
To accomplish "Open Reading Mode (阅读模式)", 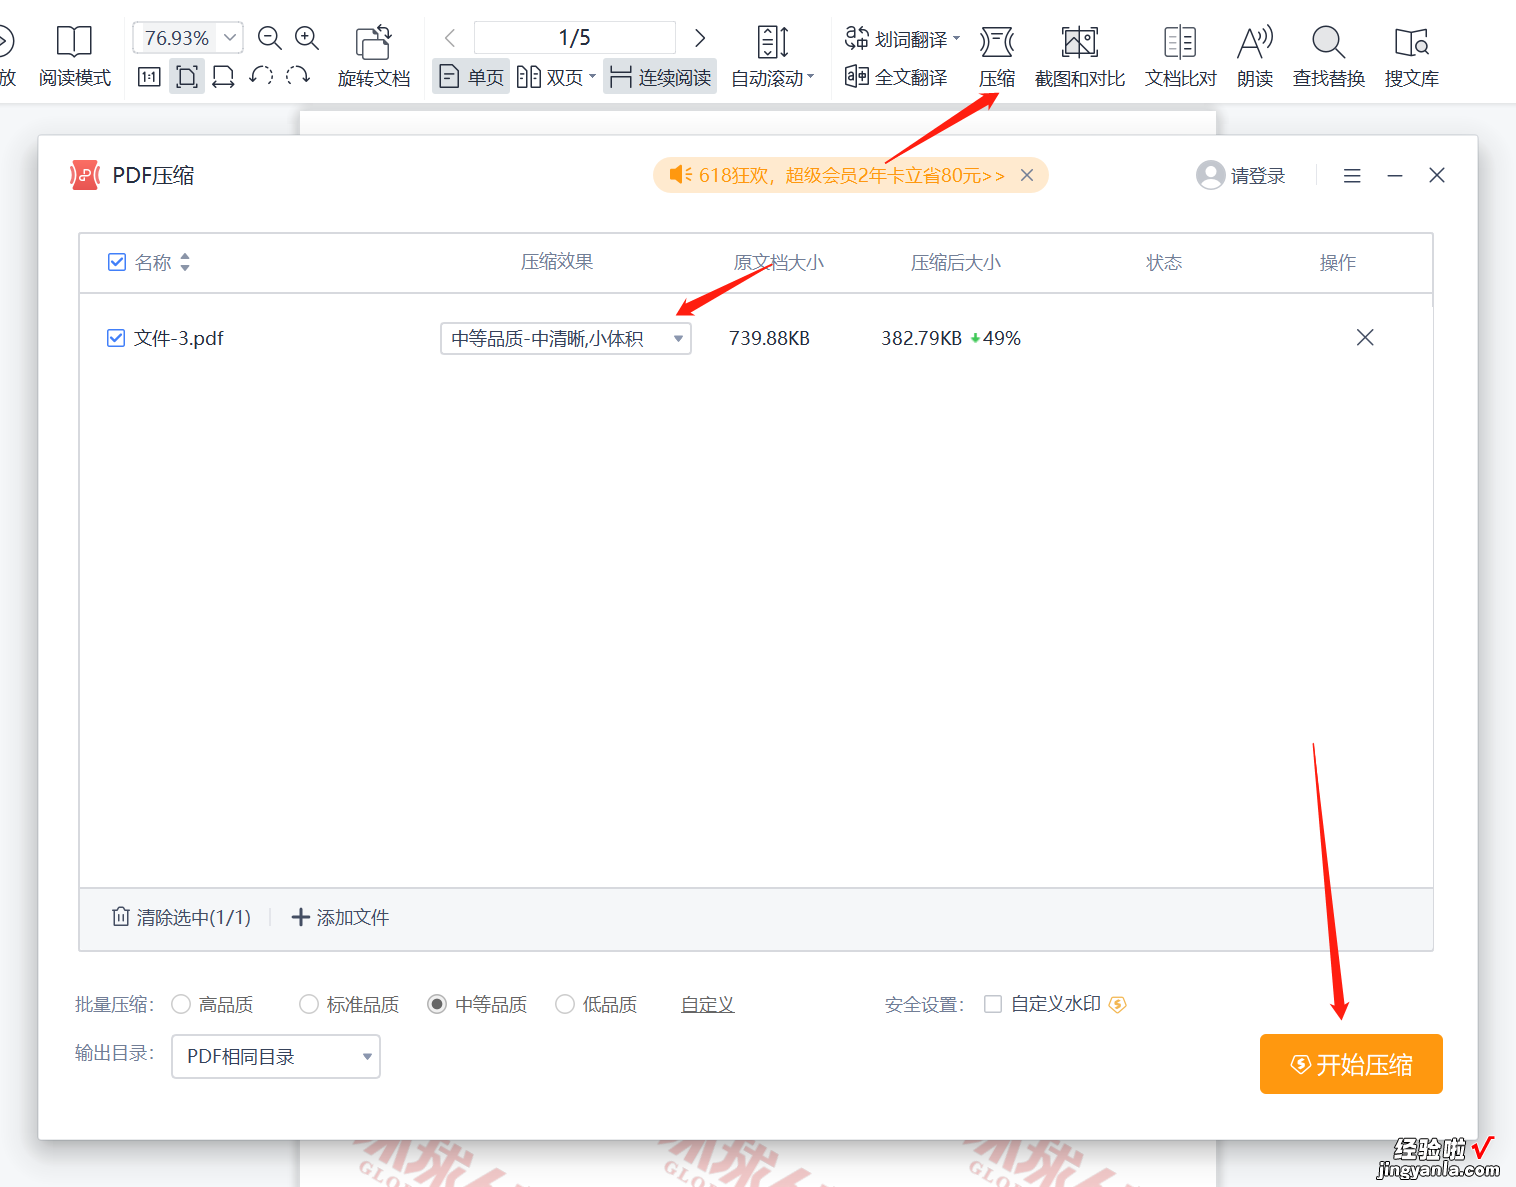I will coord(74,57).
